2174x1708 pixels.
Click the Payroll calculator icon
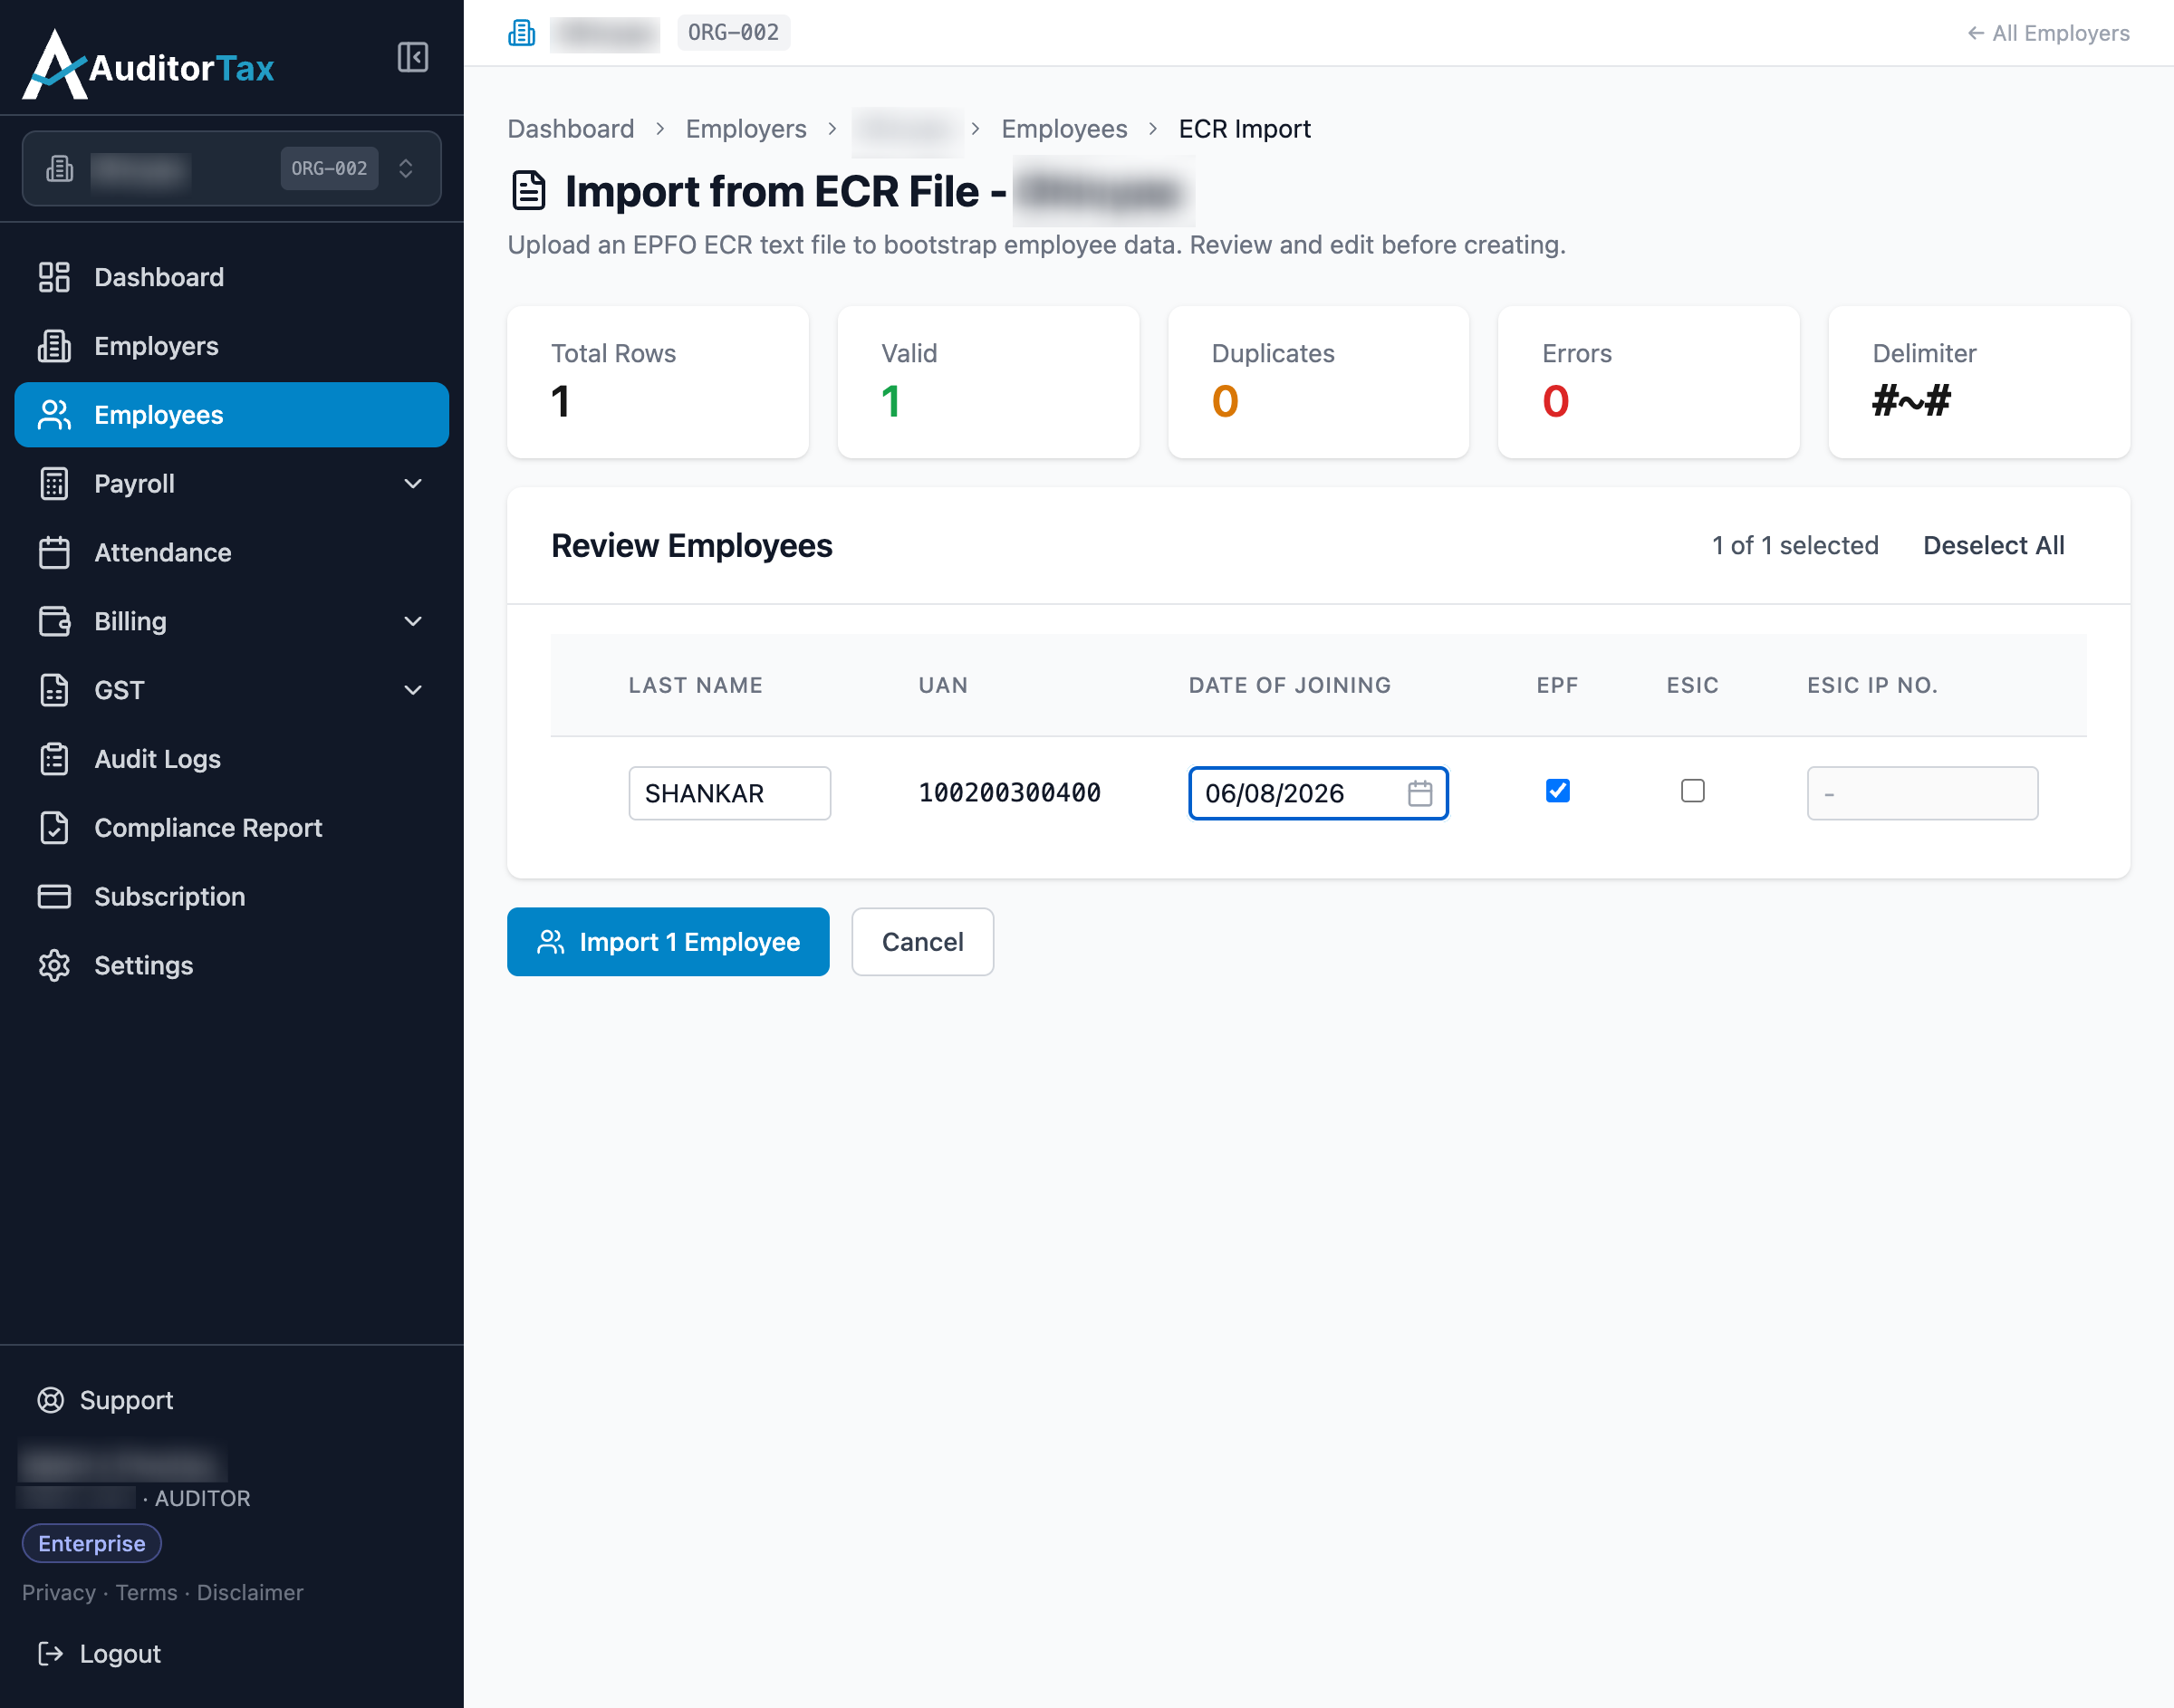[x=54, y=484]
